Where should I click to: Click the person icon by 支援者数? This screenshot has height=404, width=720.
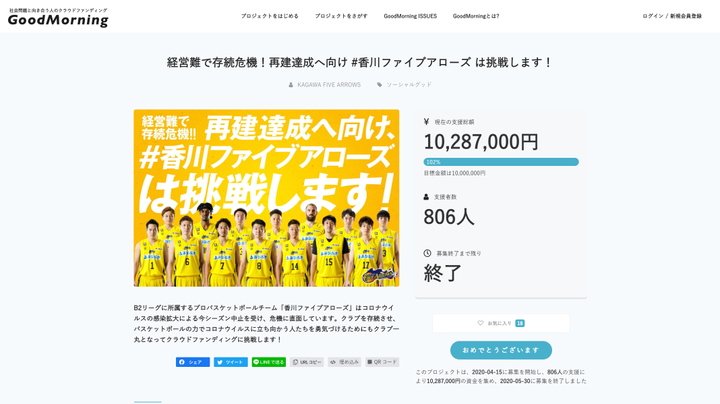[x=426, y=197]
